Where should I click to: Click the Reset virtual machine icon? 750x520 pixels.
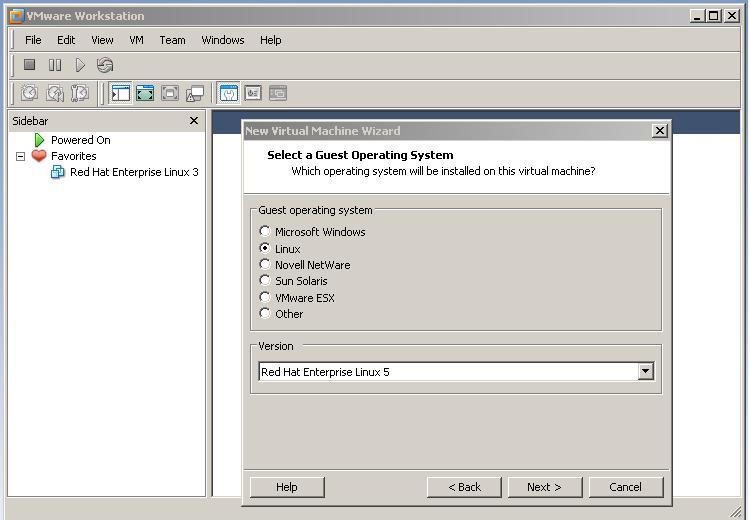click(105, 65)
